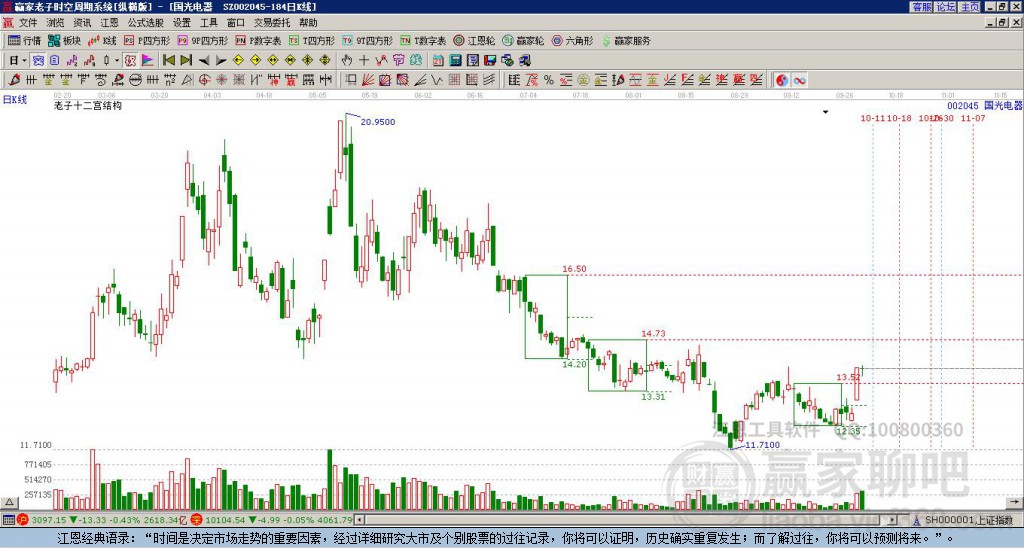Switch to K线 chart view
The image size is (1024, 548).
tap(102, 40)
